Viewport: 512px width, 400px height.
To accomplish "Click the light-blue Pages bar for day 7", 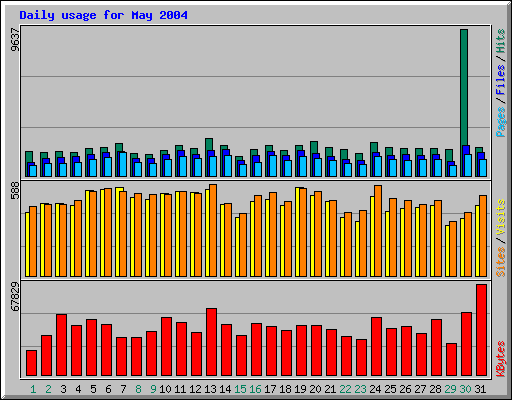I will tap(123, 164).
